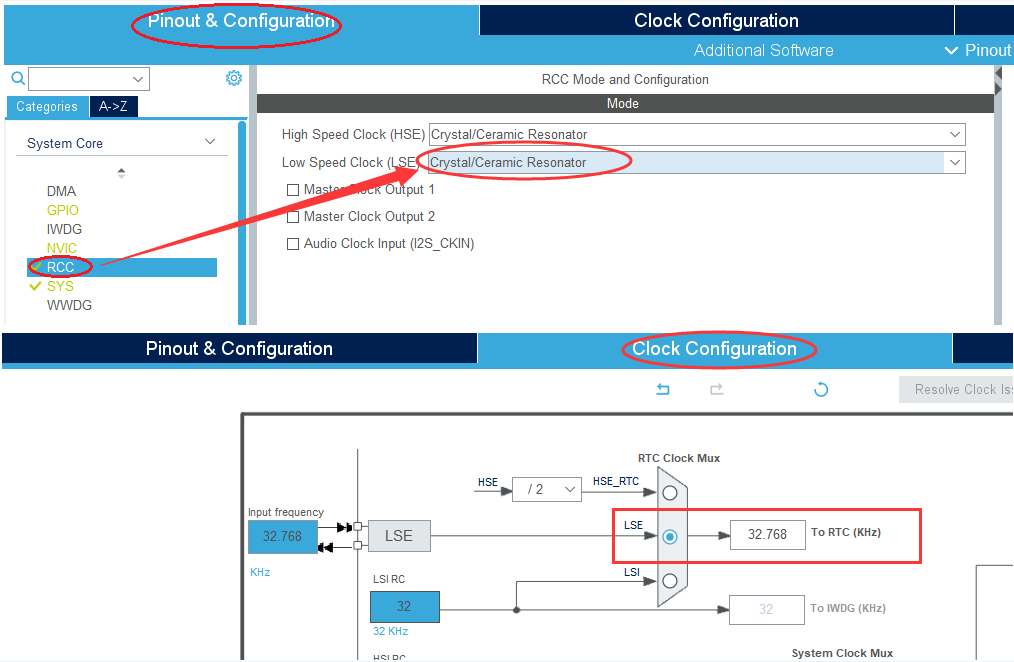Switch to the A->Z tab
The image size is (1014, 662).
point(113,106)
